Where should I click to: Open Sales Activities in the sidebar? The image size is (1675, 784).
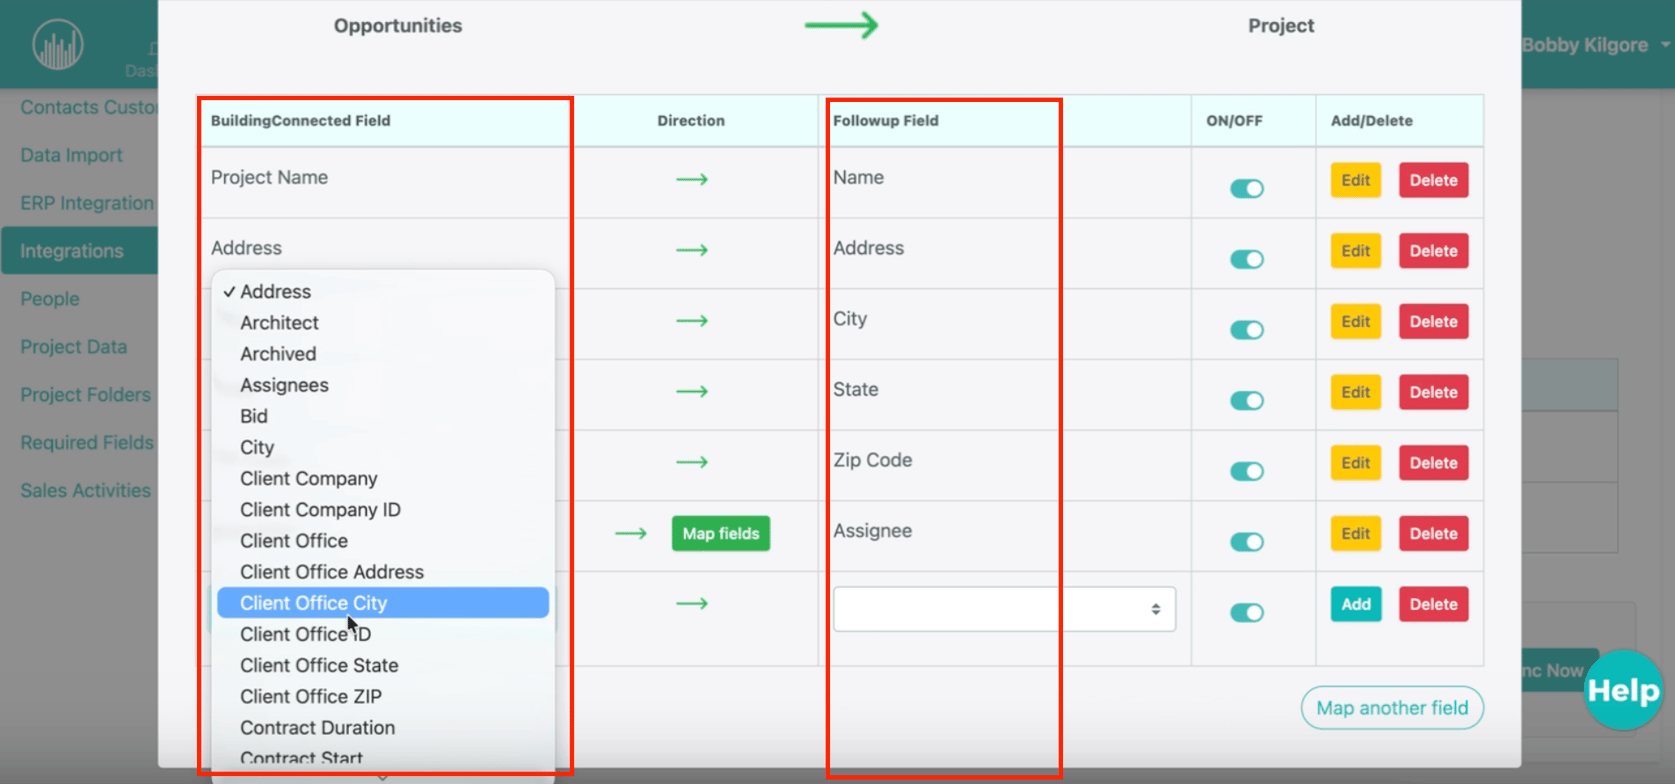pos(86,491)
